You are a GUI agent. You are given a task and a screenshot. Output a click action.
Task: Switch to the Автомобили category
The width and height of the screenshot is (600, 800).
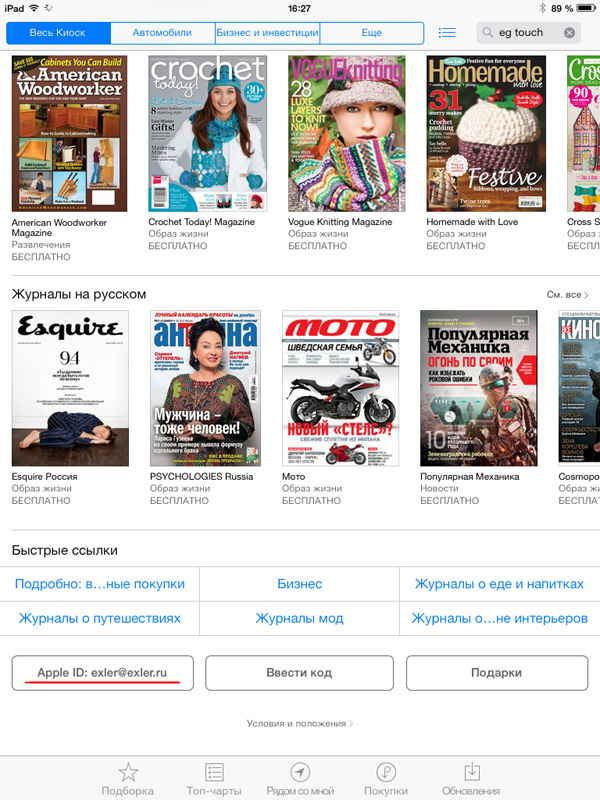tap(162, 33)
